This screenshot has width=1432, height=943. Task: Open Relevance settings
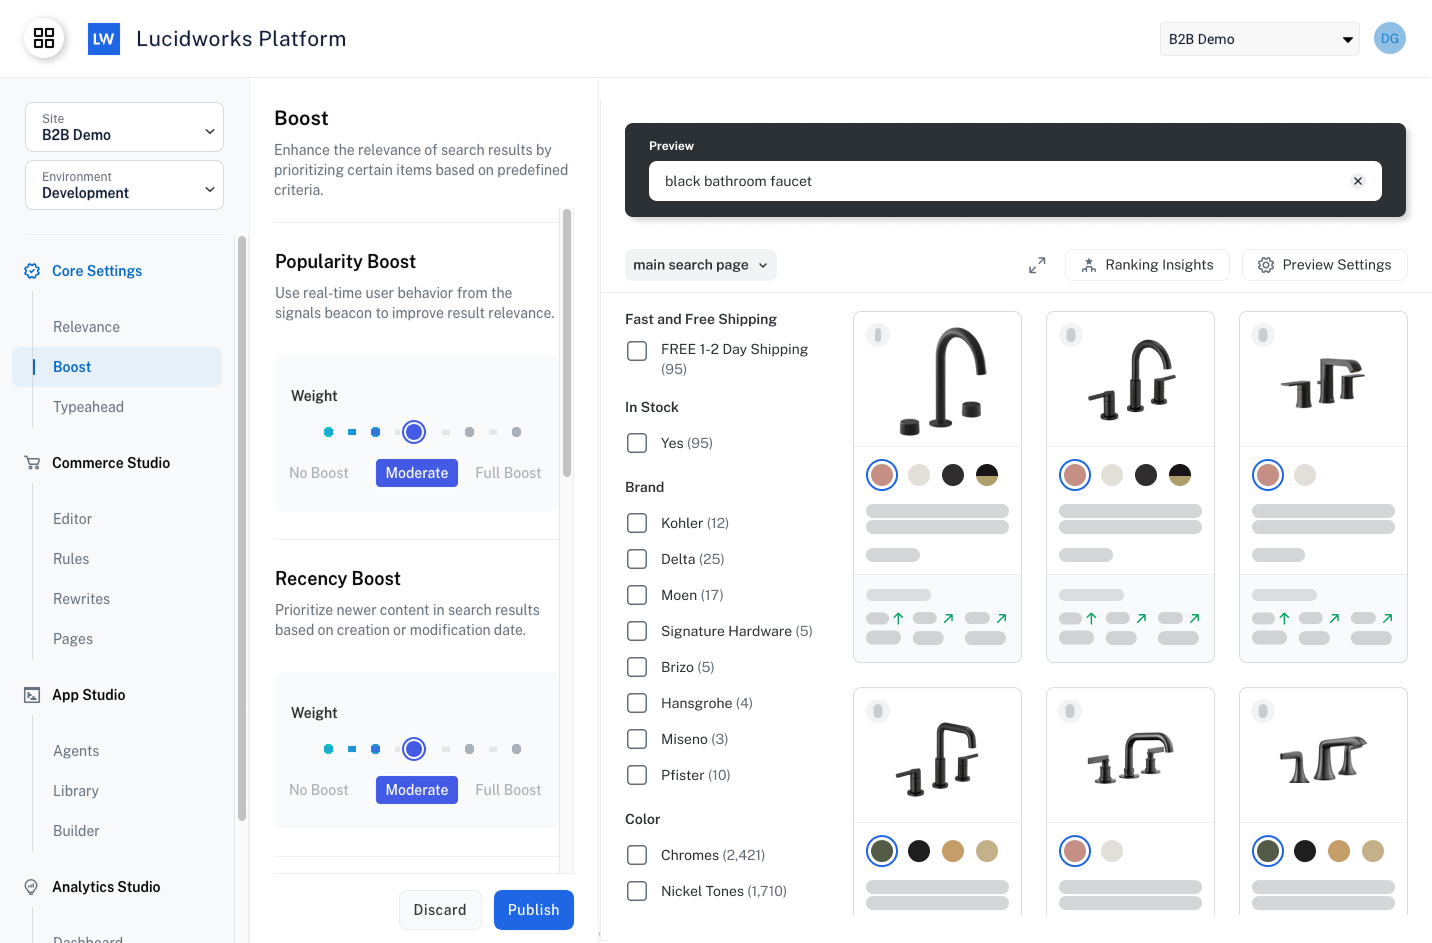coord(86,327)
